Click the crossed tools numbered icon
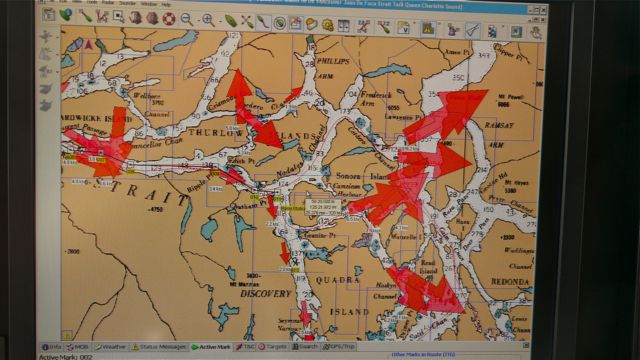This screenshot has width=640, height=360. (x=363, y=26)
